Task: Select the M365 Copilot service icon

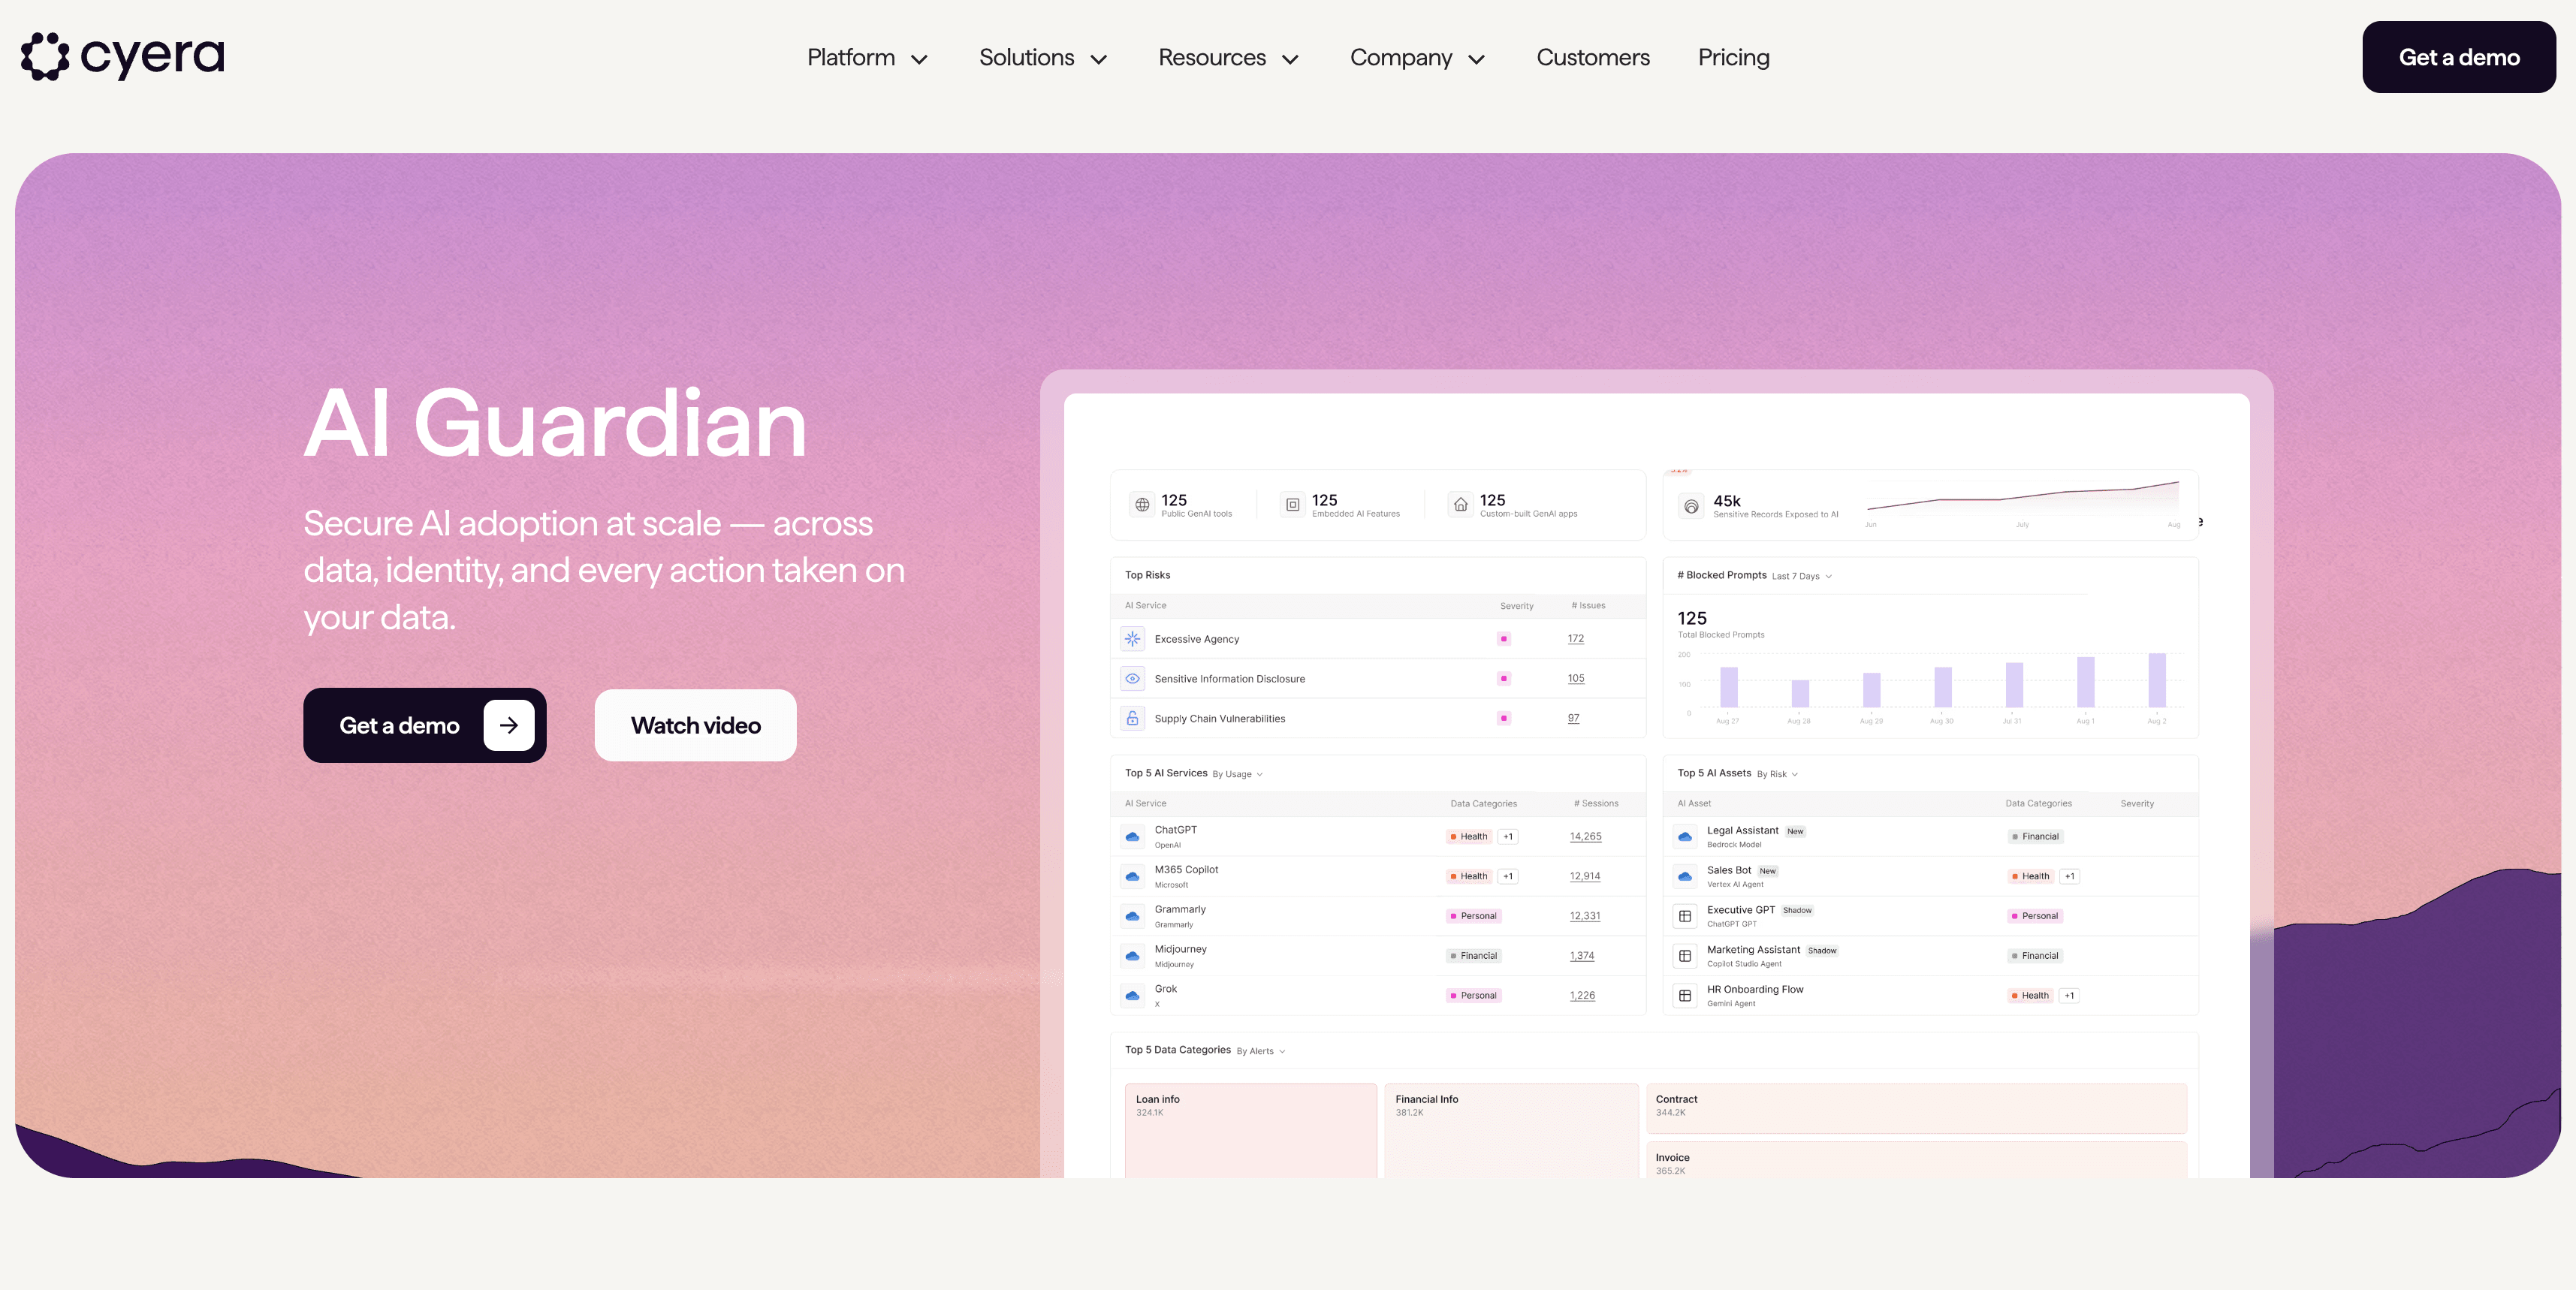Action: [1132, 876]
